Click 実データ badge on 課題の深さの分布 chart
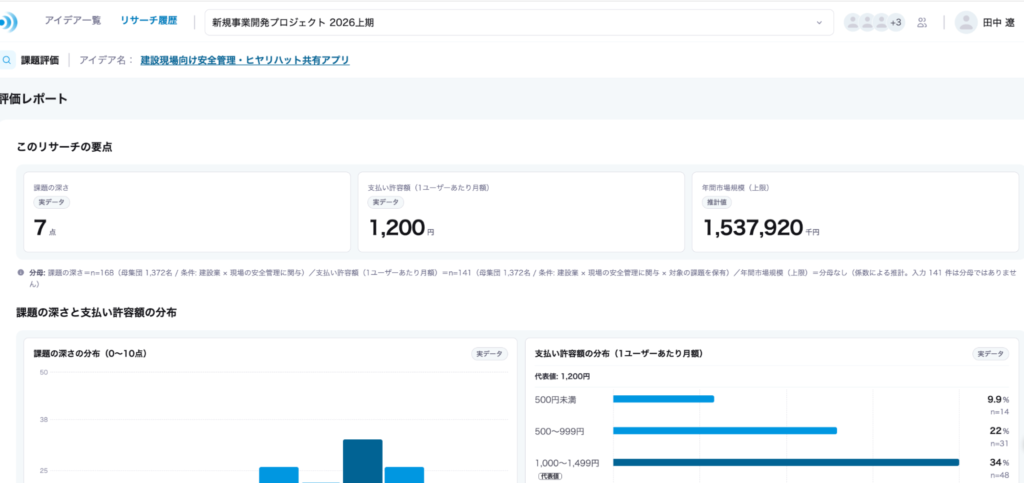 pos(489,354)
